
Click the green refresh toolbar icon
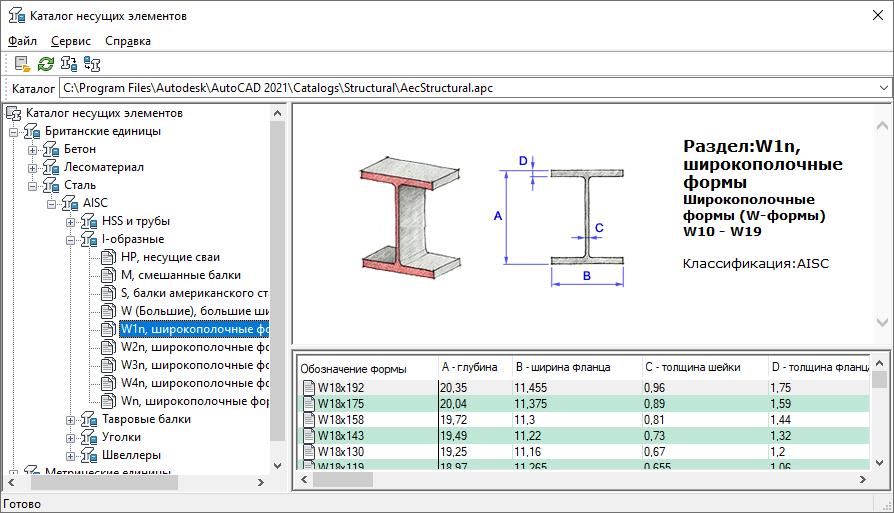pos(46,64)
